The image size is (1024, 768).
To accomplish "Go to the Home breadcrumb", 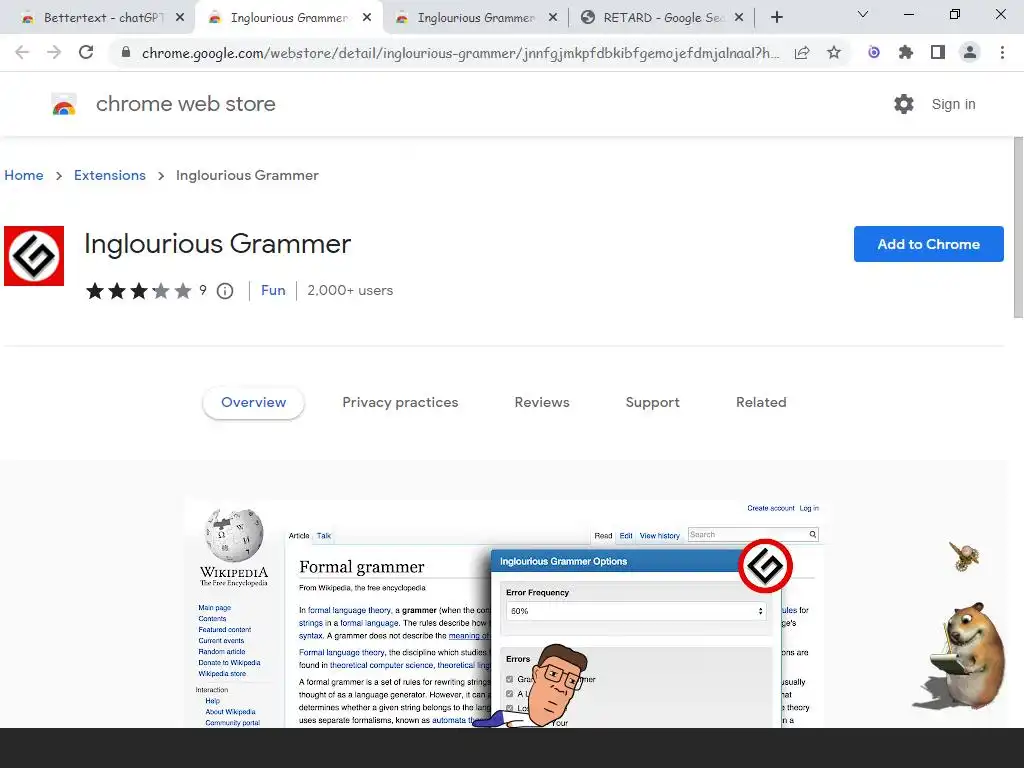I will [24, 176].
